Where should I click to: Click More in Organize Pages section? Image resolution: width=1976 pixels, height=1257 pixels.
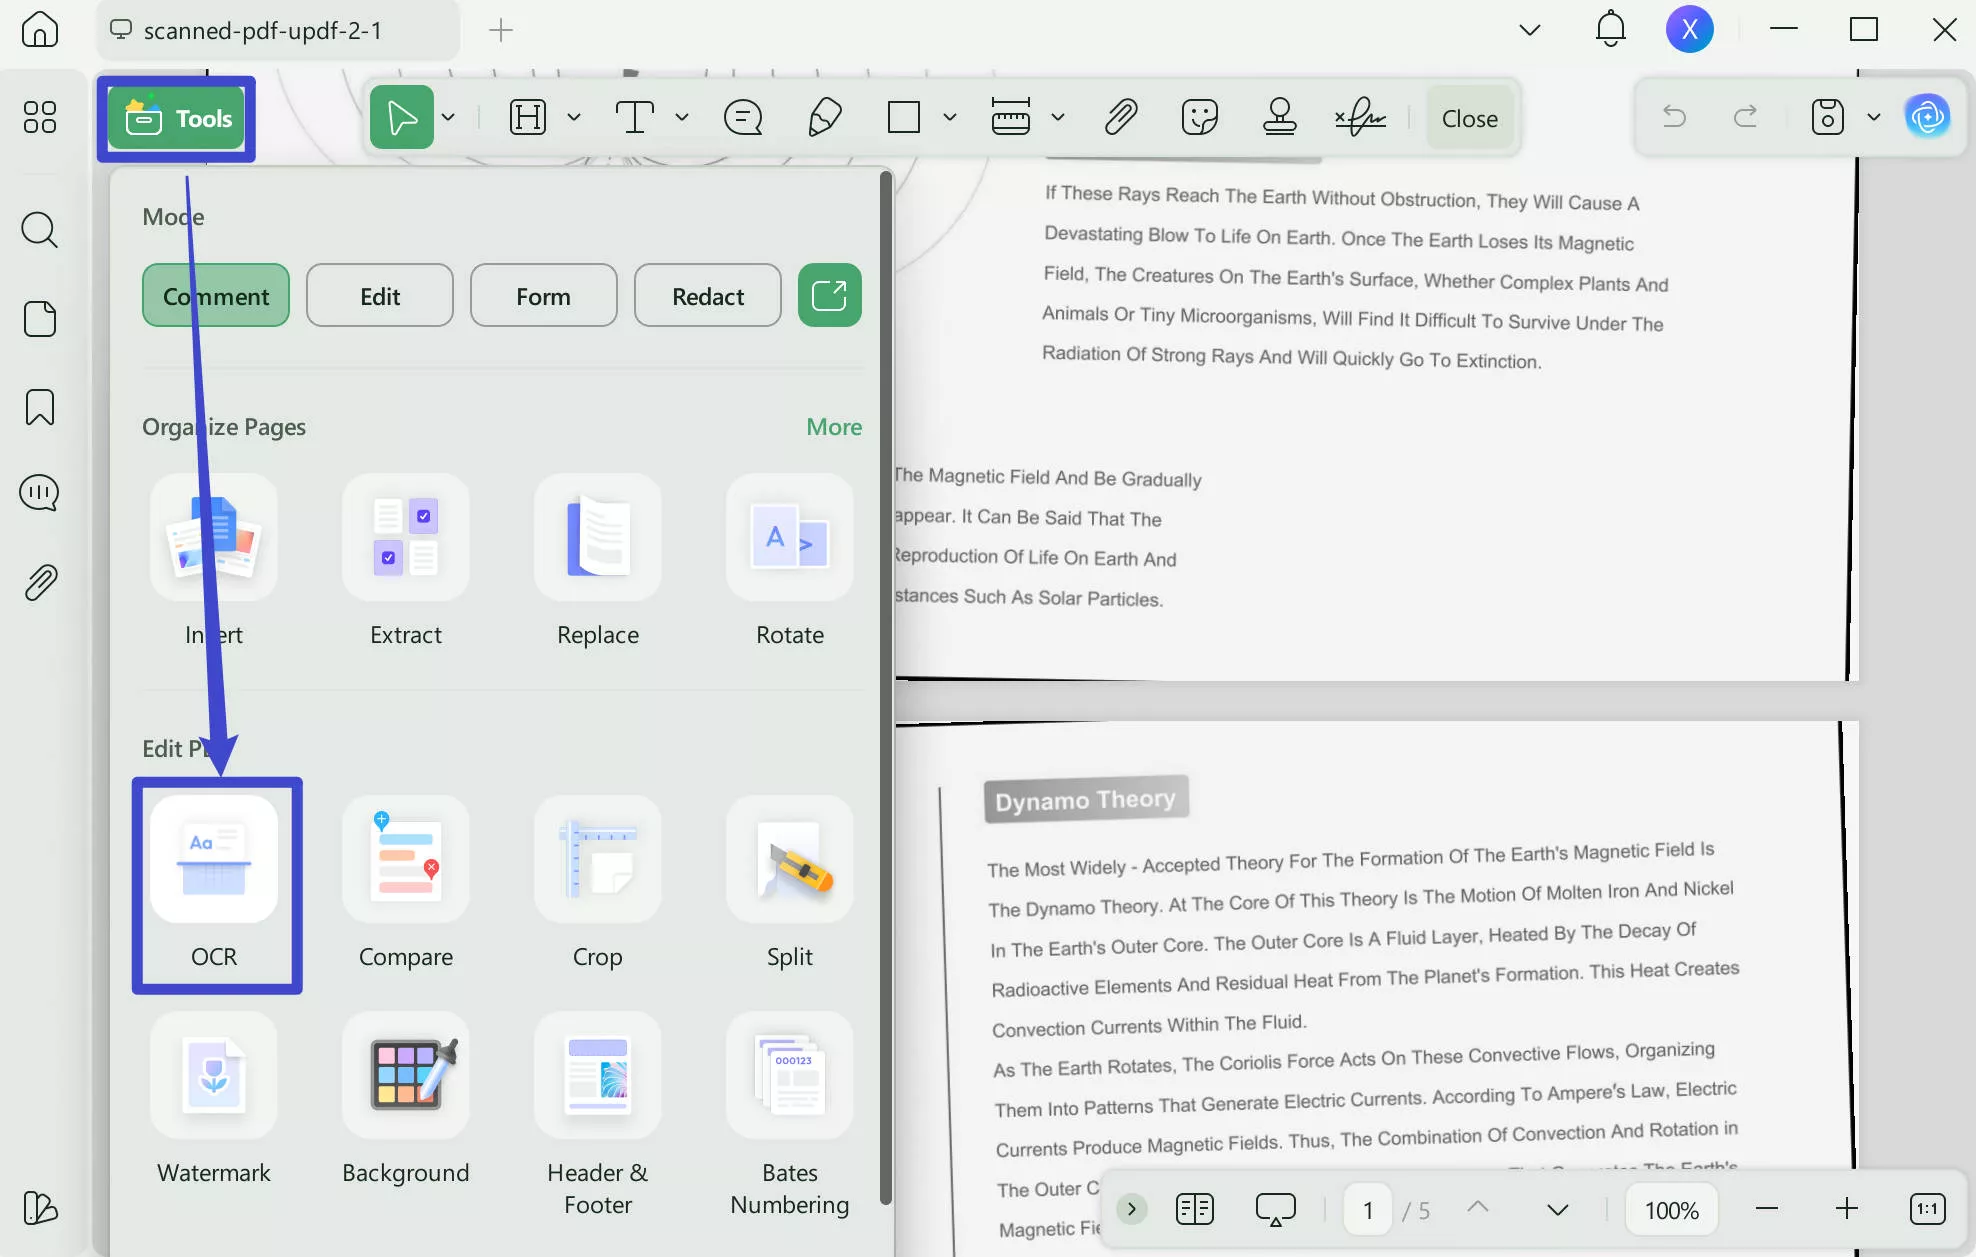834,426
